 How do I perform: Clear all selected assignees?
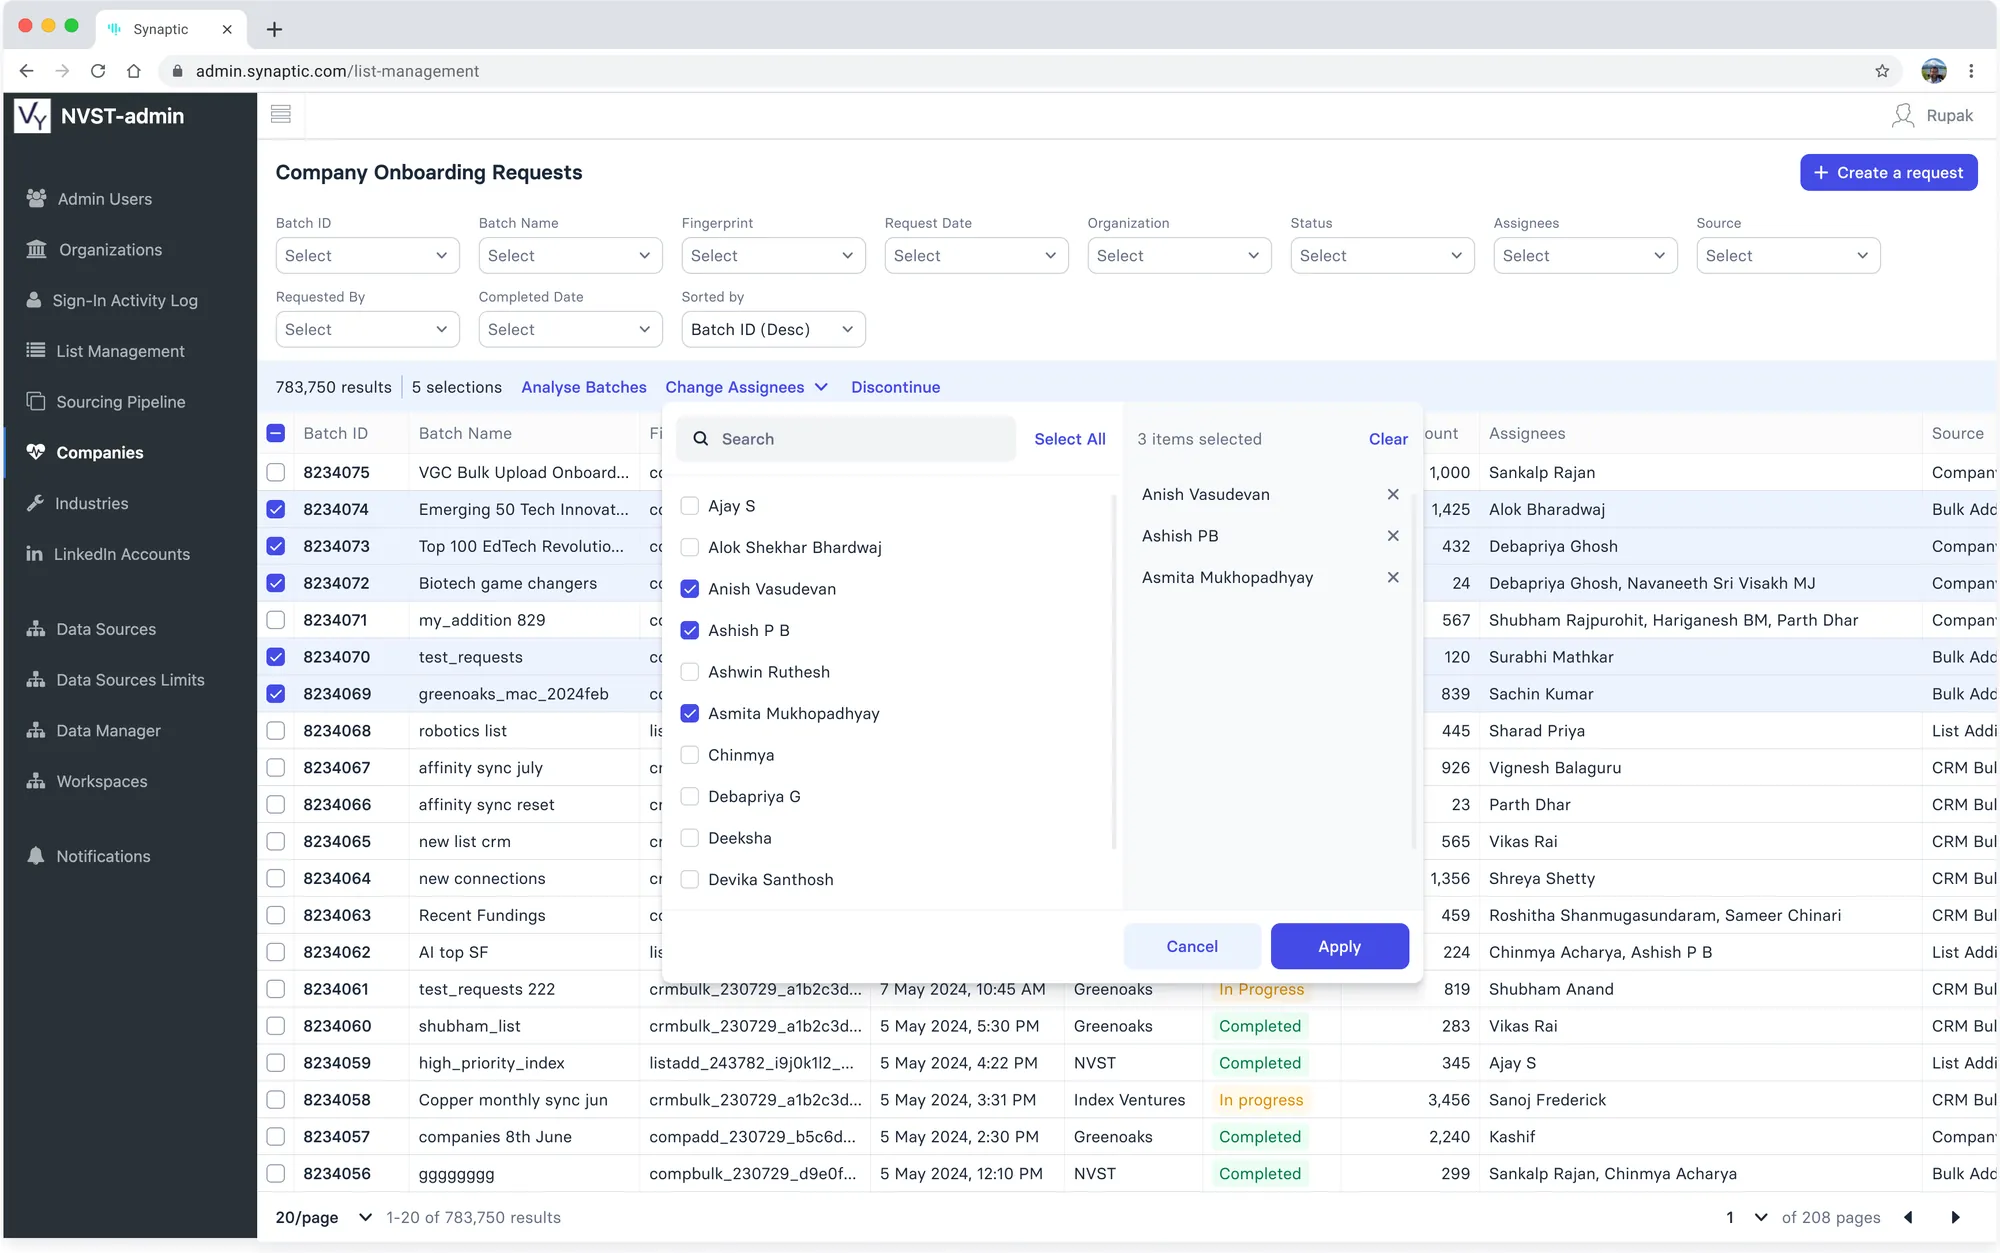[x=1388, y=439]
